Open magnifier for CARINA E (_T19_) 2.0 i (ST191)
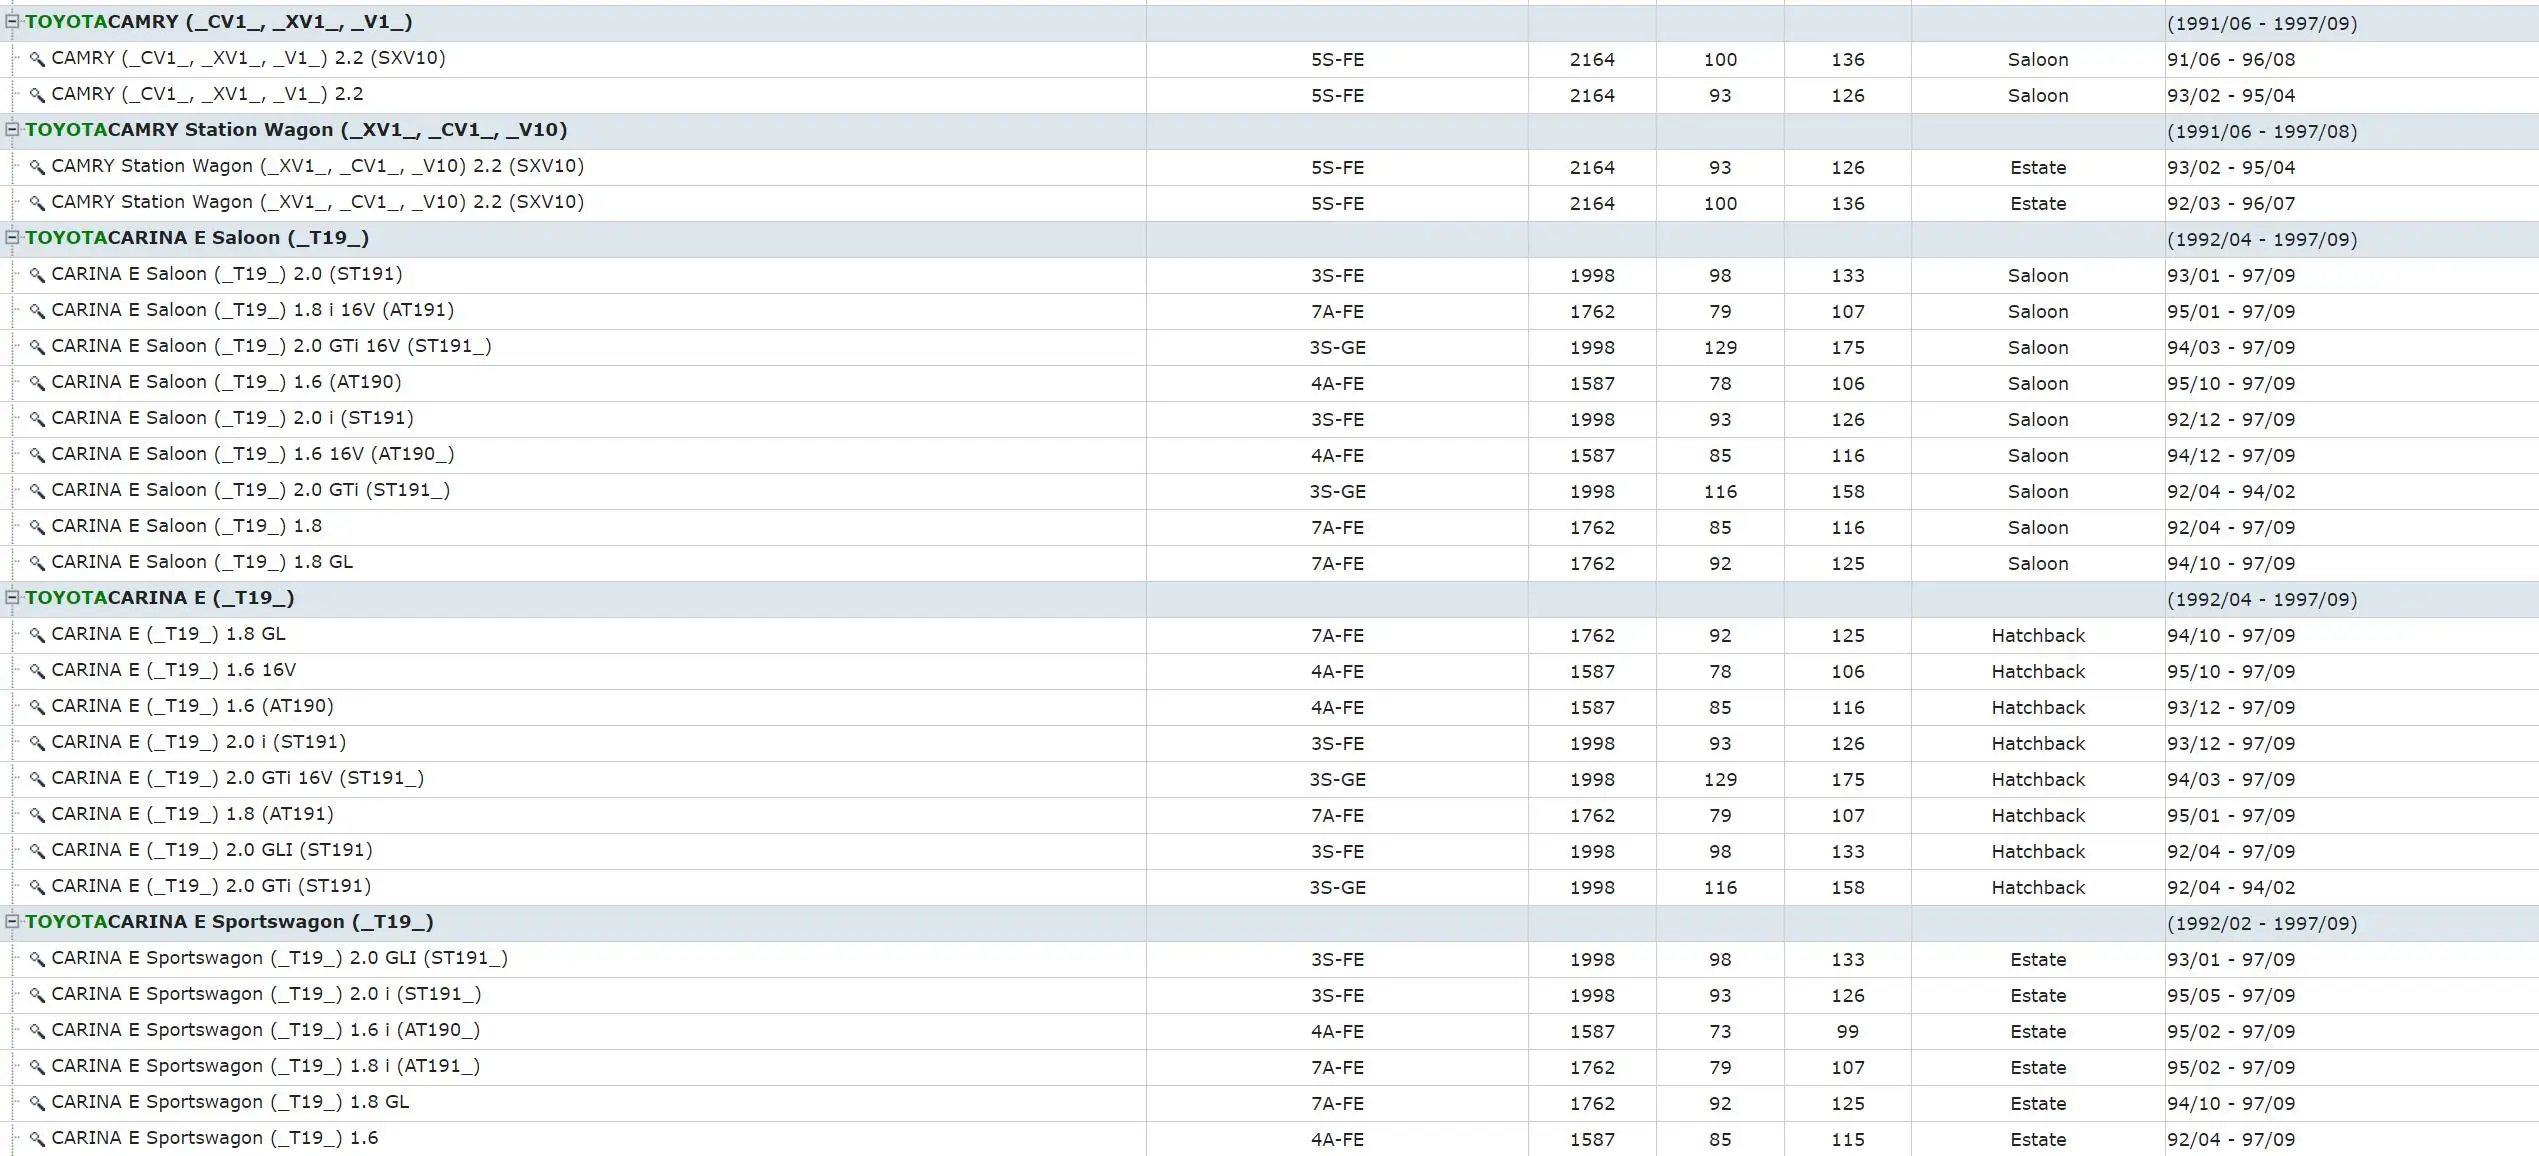The image size is (2539, 1156). coord(37,743)
